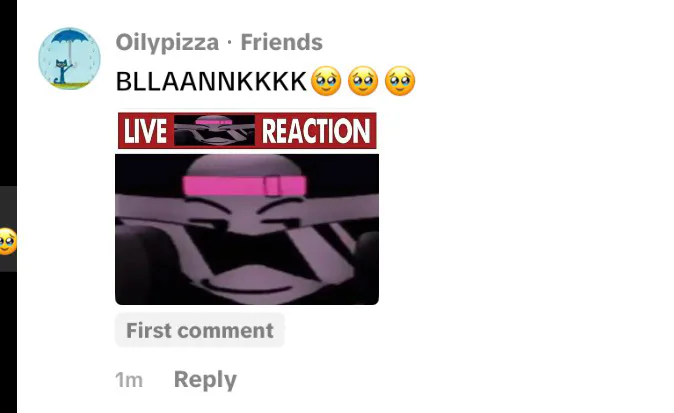Click the Friends label beside the username
Viewport: 674px width, 413px height.
pyautogui.click(x=282, y=42)
